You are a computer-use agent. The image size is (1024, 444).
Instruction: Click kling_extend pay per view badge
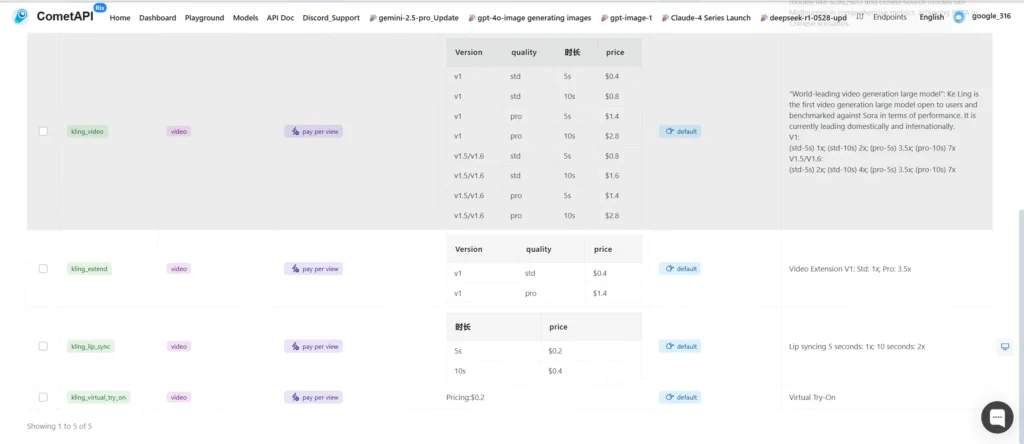313,268
